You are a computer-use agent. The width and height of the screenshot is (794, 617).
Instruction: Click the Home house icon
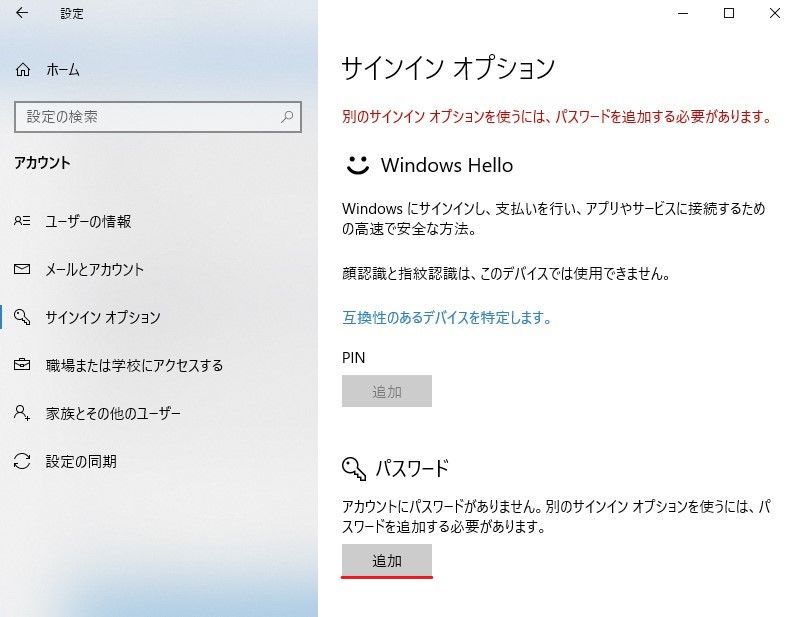23,70
